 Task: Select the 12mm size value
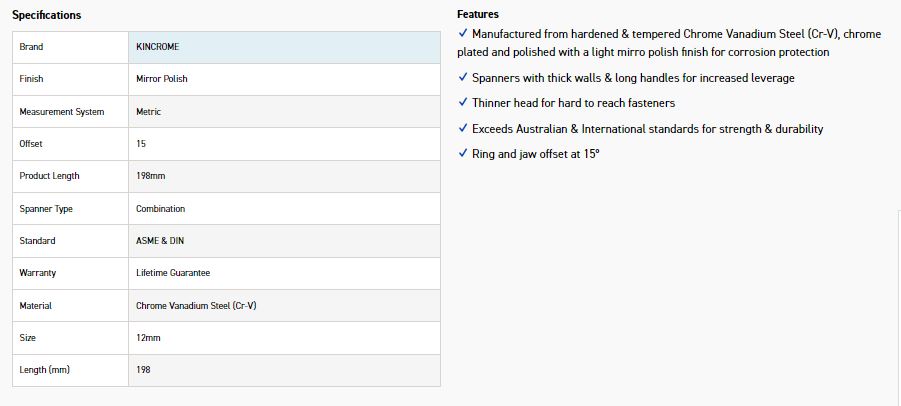coord(148,338)
